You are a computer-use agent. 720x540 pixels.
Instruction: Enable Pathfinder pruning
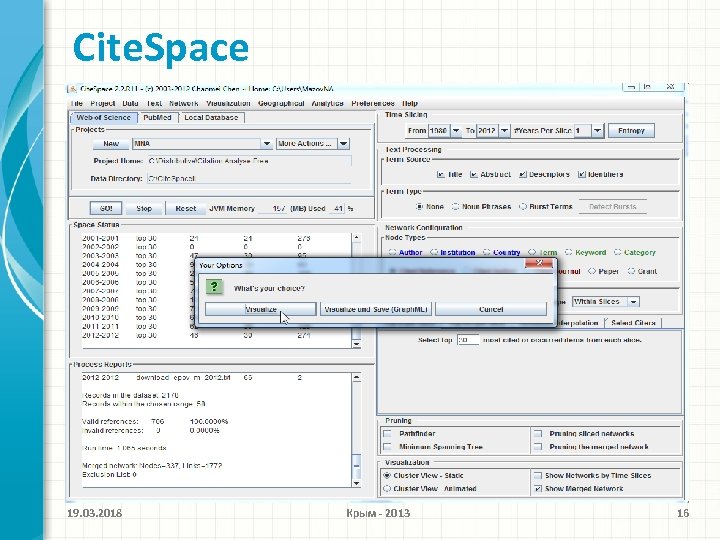tap(388, 433)
